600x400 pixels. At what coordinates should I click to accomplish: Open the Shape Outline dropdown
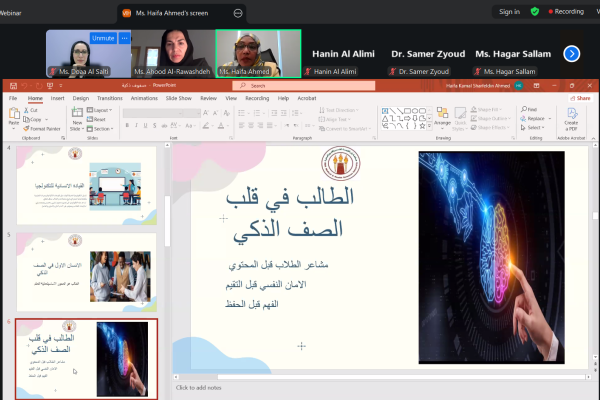click(x=491, y=119)
